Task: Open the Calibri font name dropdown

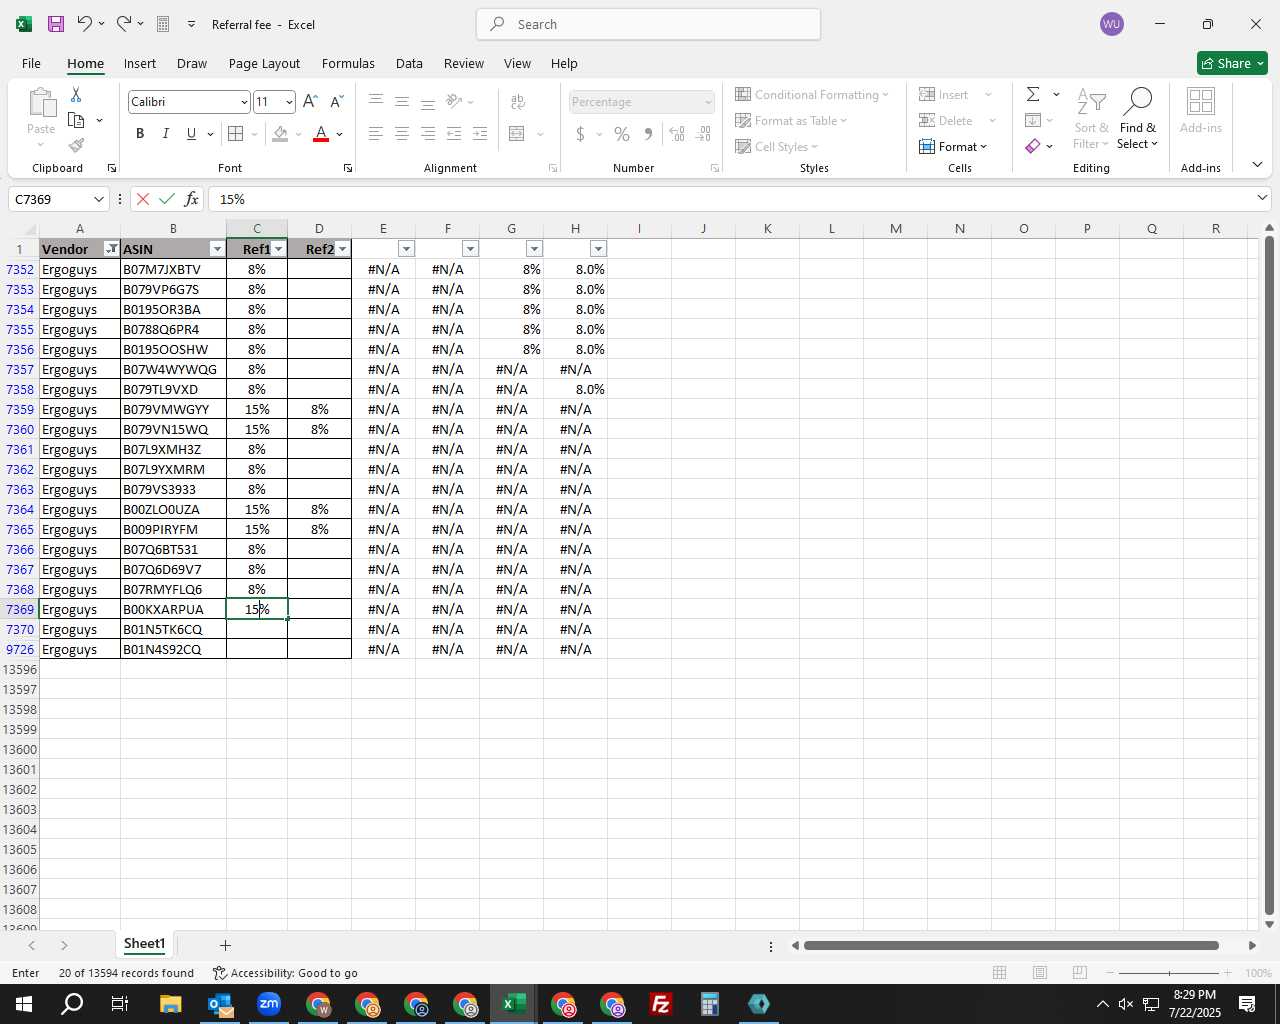Action: [243, 102]
